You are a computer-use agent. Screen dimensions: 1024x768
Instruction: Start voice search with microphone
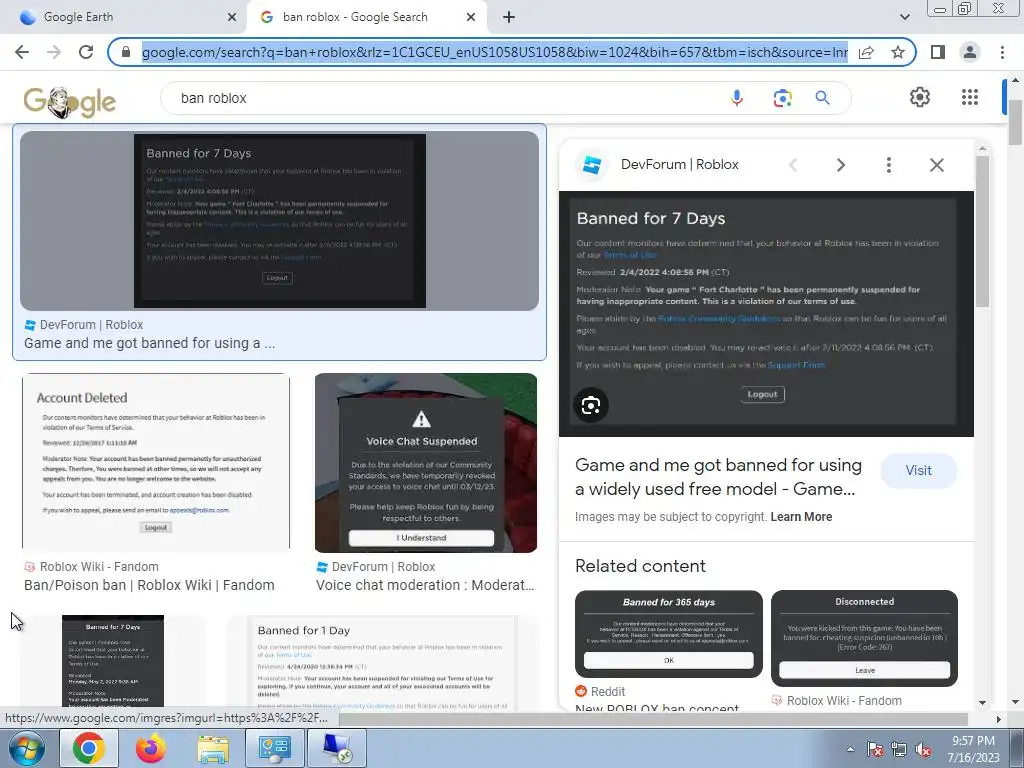pos(737,98)
